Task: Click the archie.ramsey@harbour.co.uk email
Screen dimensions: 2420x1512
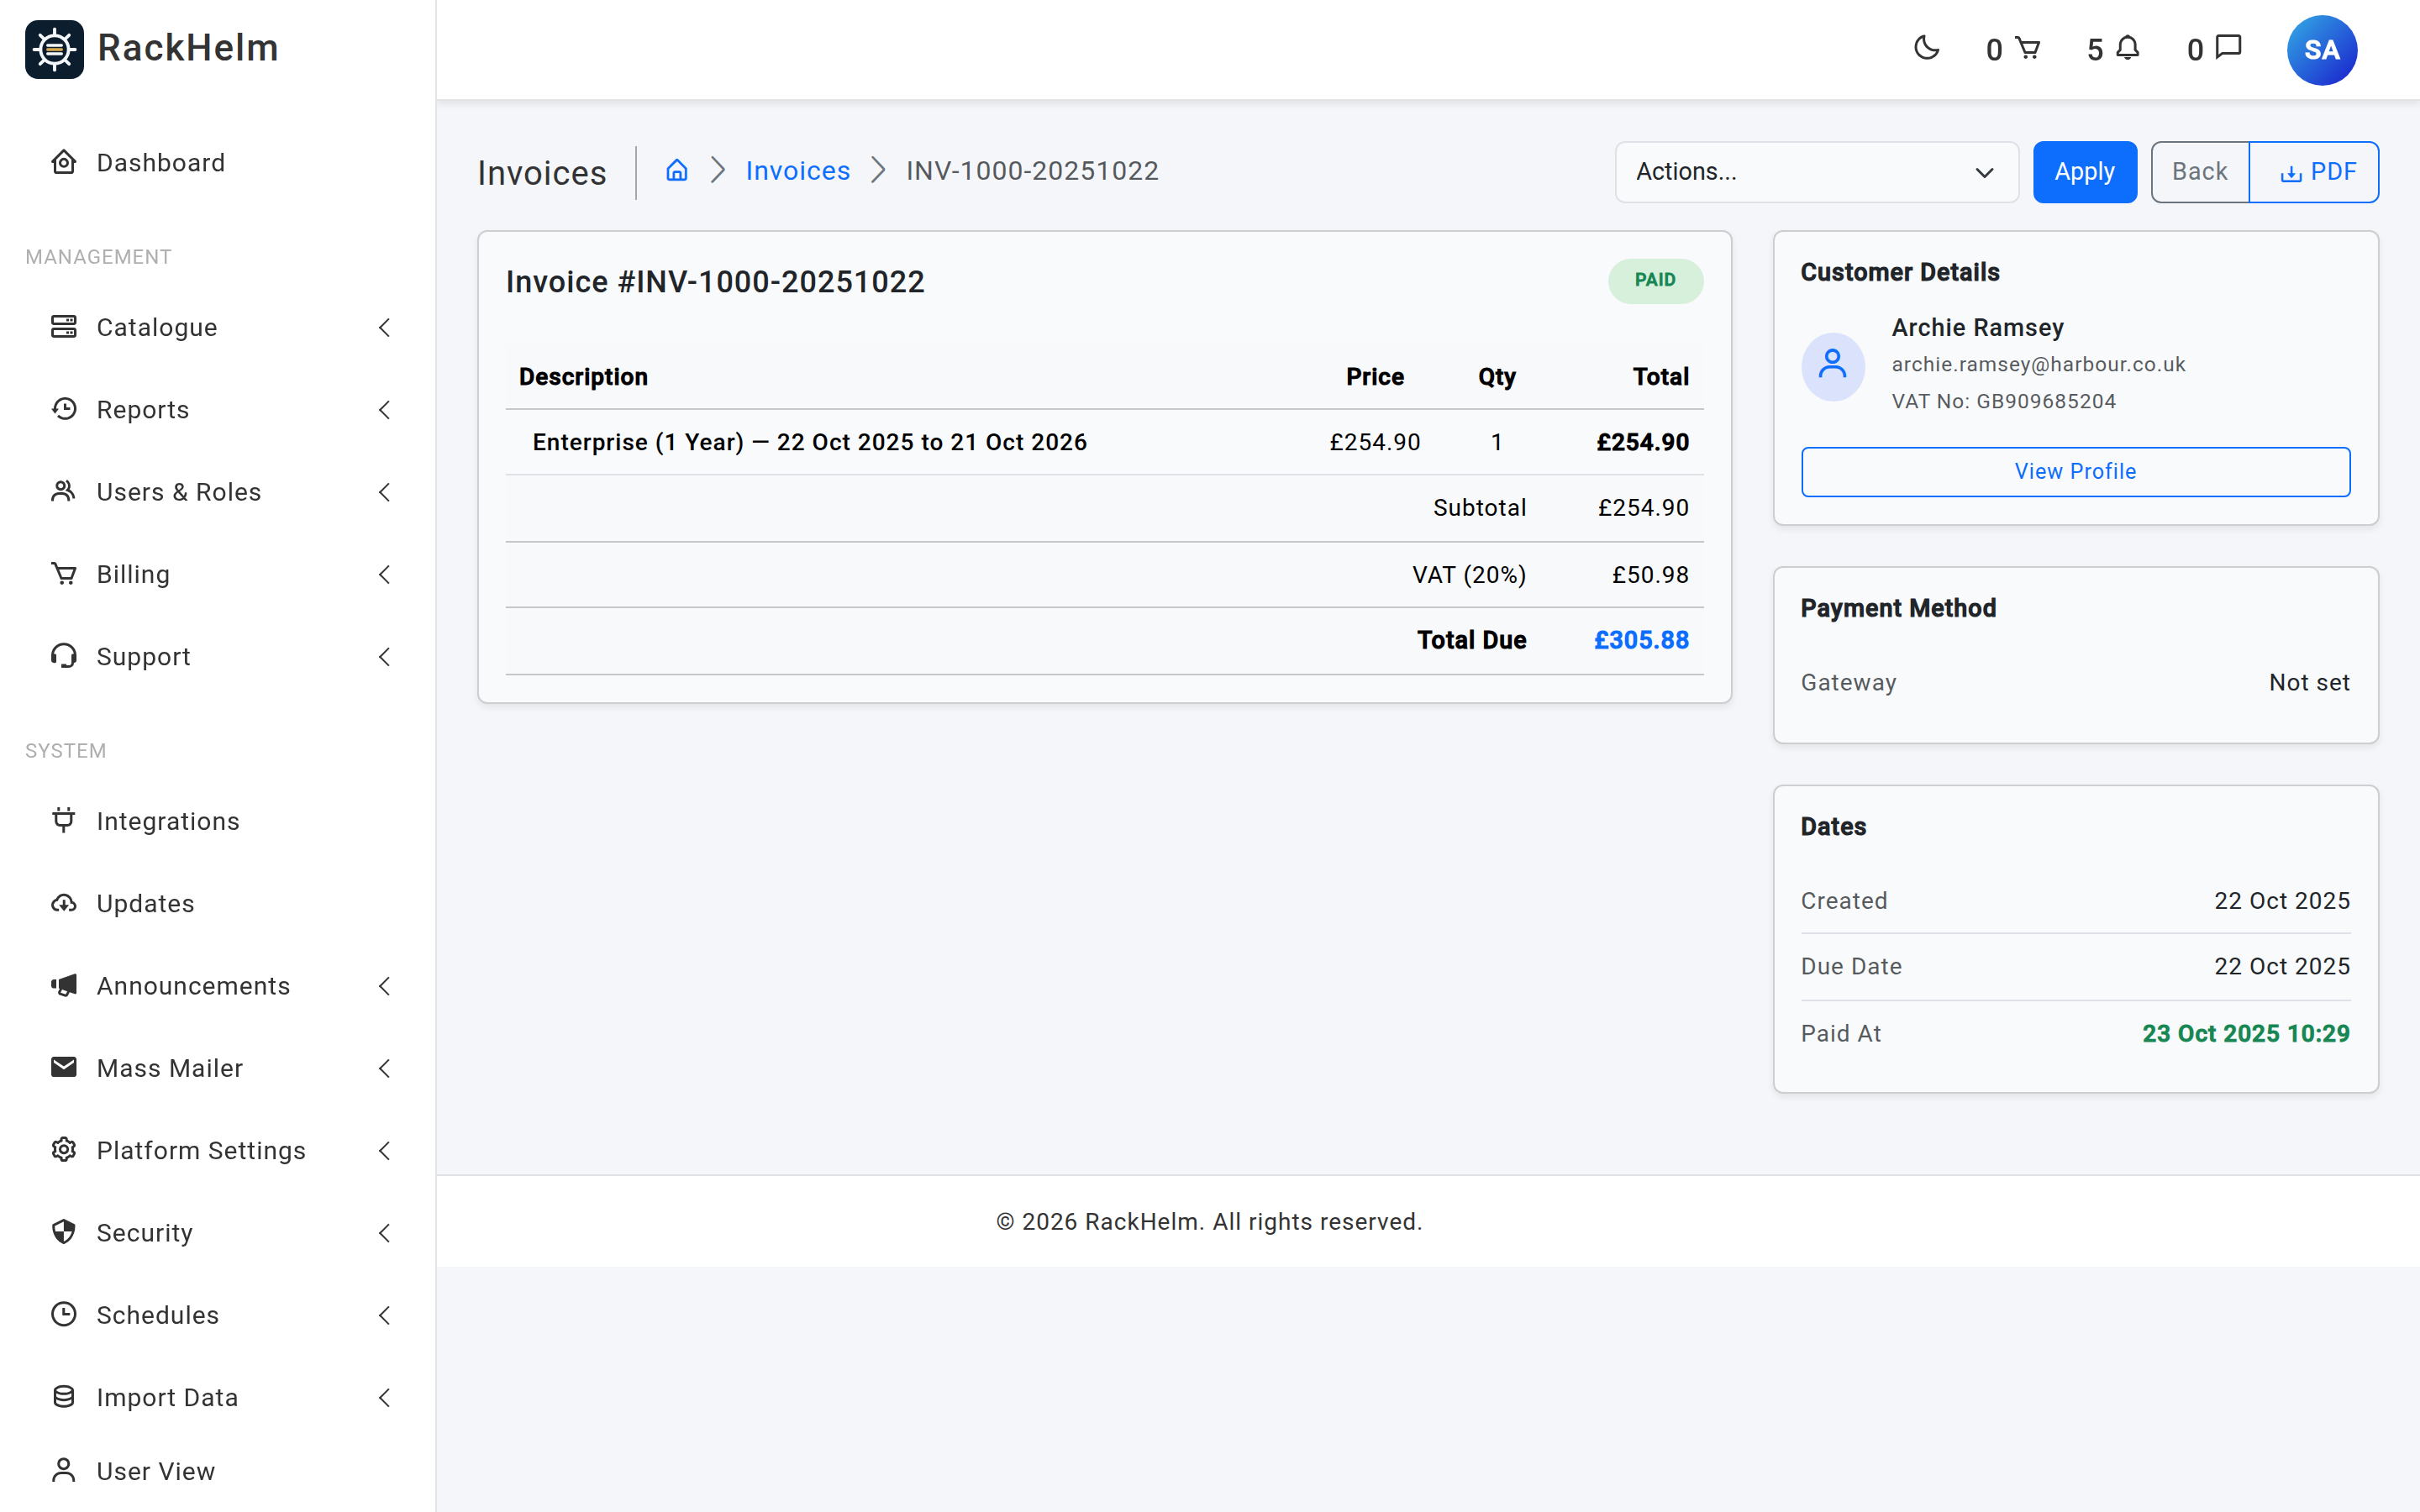Action: click(2038, 364)
